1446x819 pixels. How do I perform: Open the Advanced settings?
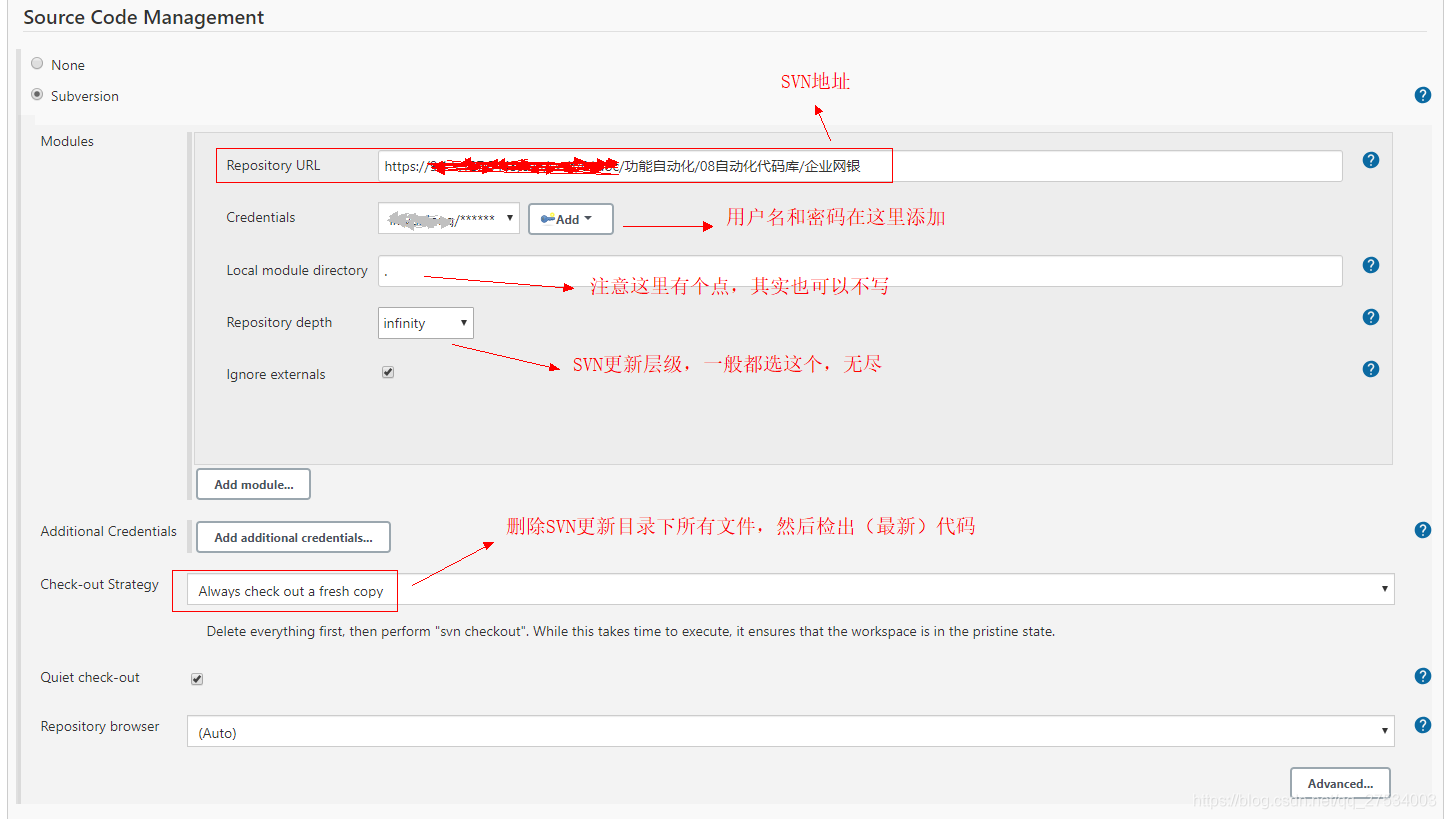point(1339,782)
